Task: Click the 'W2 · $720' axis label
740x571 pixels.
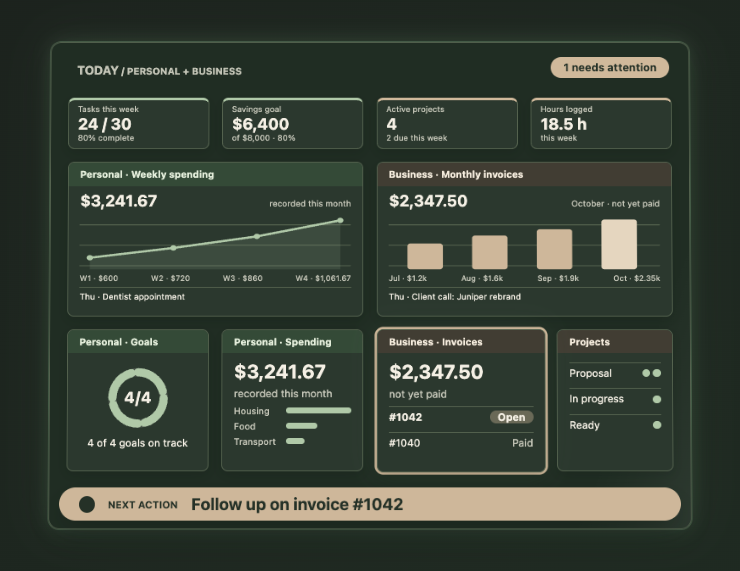Action: pos(170,278)
